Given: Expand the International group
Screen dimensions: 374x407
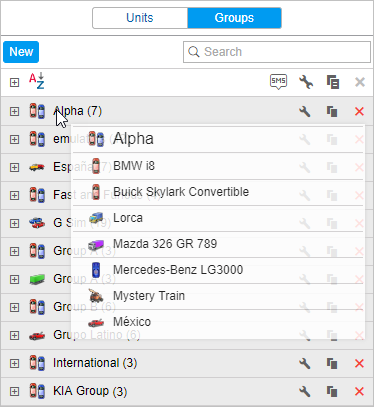Looking at the screenshot, I should click(14, 363).
